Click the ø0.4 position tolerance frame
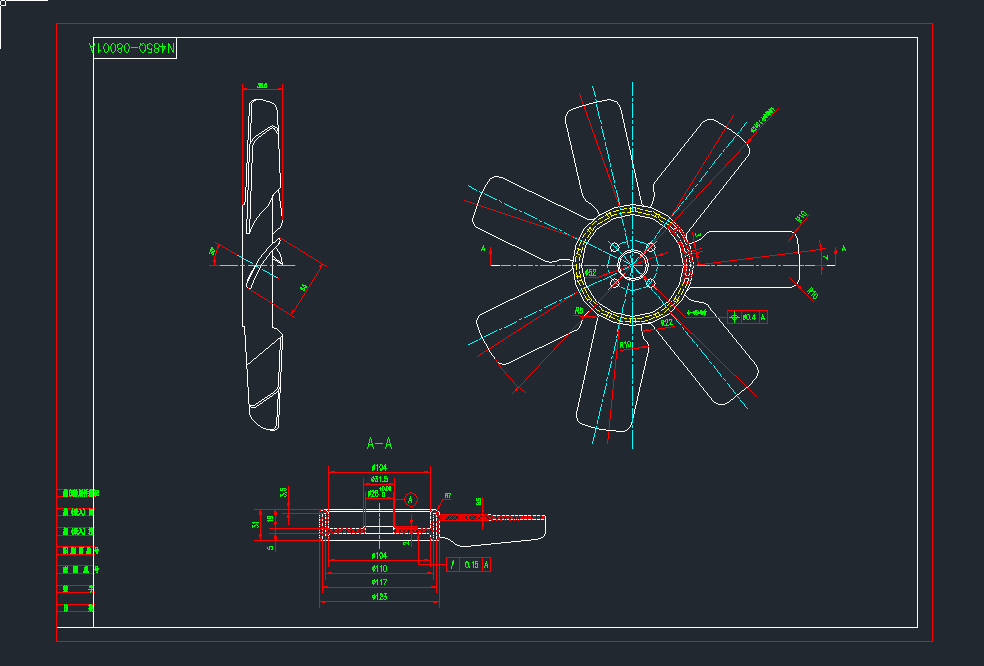 pyautogui.click(x=748, y=317)
